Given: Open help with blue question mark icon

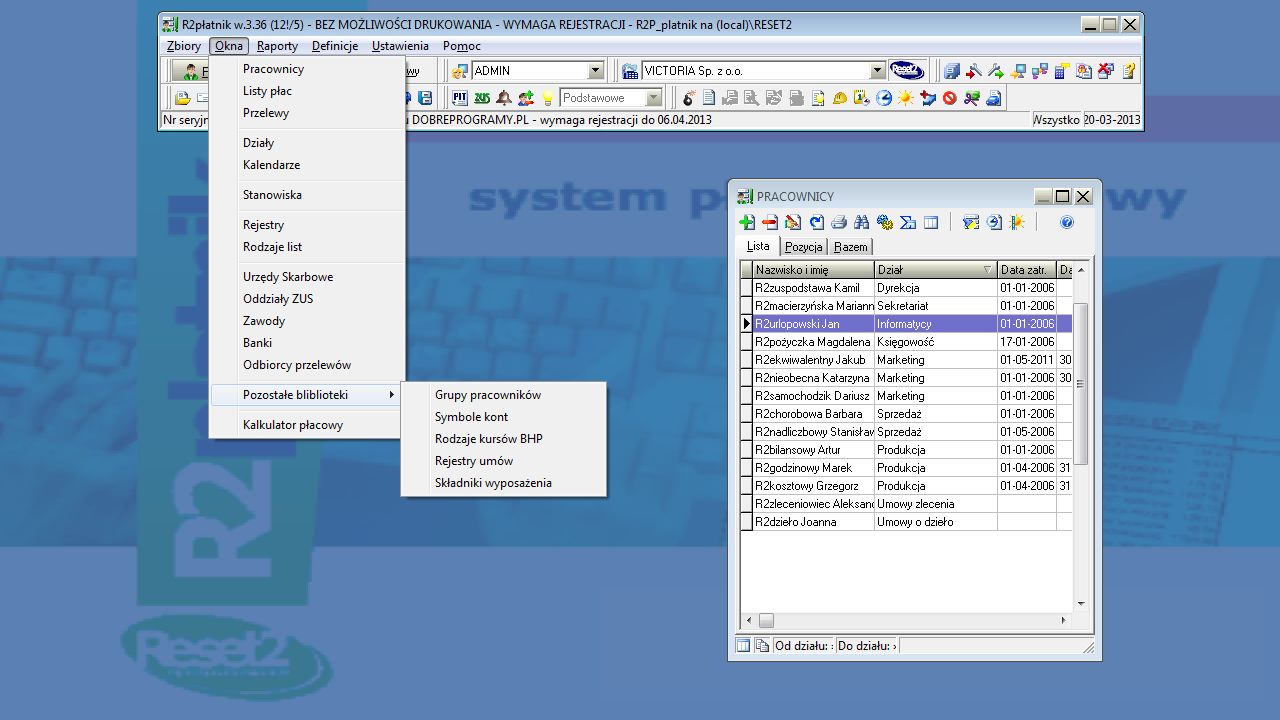Looking at the screenshot, I should (1066, 222).
